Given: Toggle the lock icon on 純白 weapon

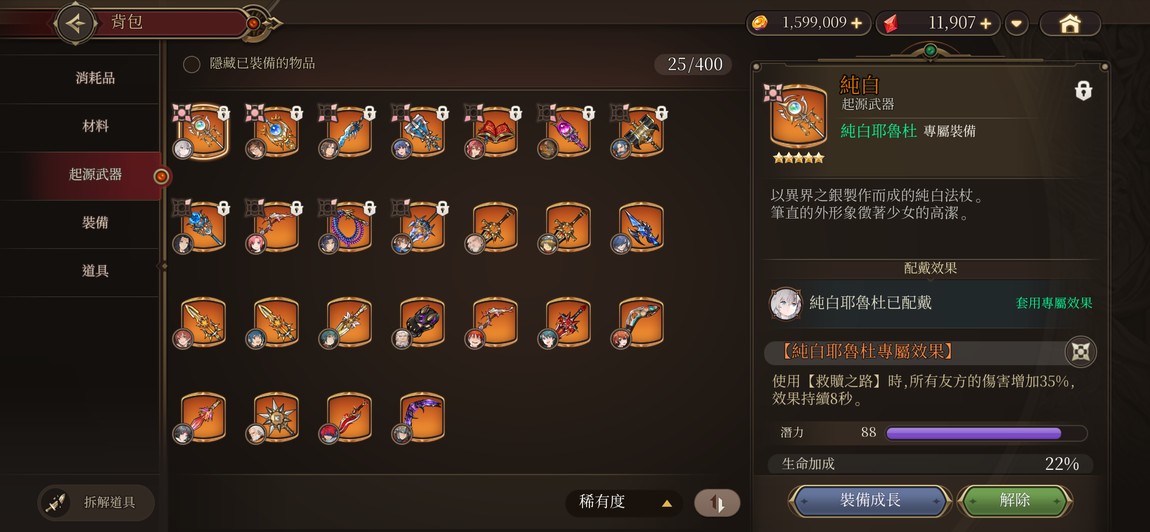Looking at the screenshot, I should click(x=1083, y=91).
